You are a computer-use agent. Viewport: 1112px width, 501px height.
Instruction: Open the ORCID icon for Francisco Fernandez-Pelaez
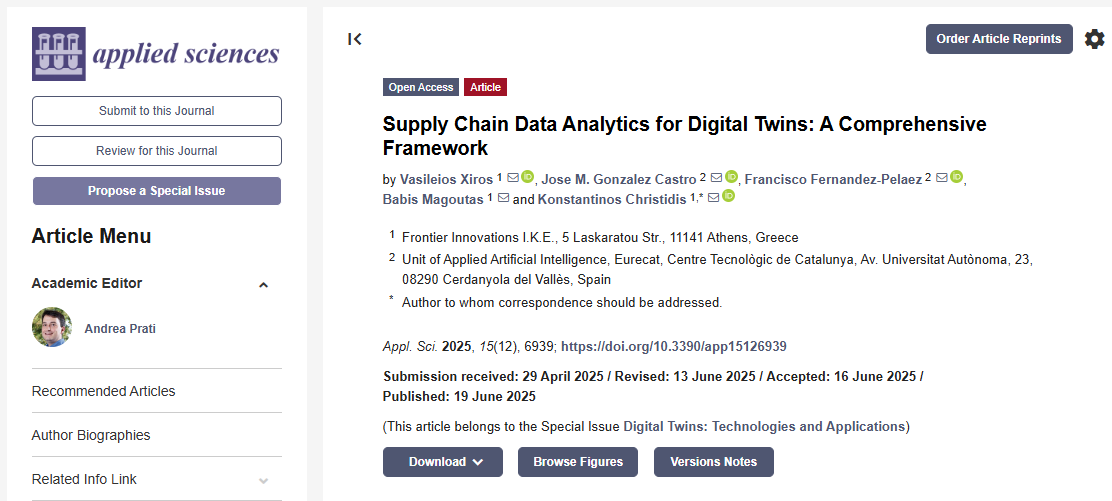coord(956,178)
